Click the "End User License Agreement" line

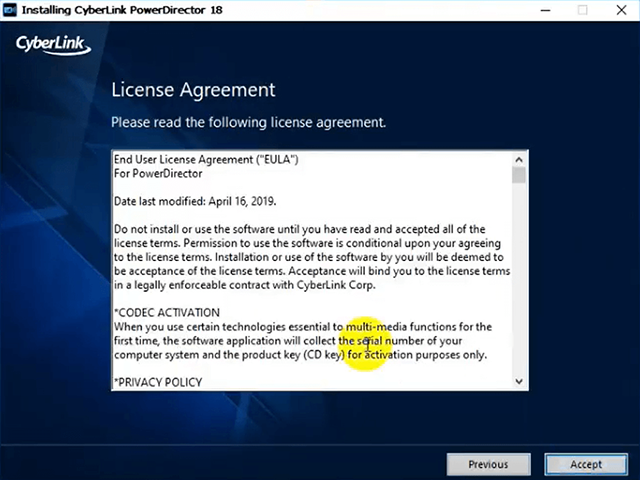pos(206,160)
